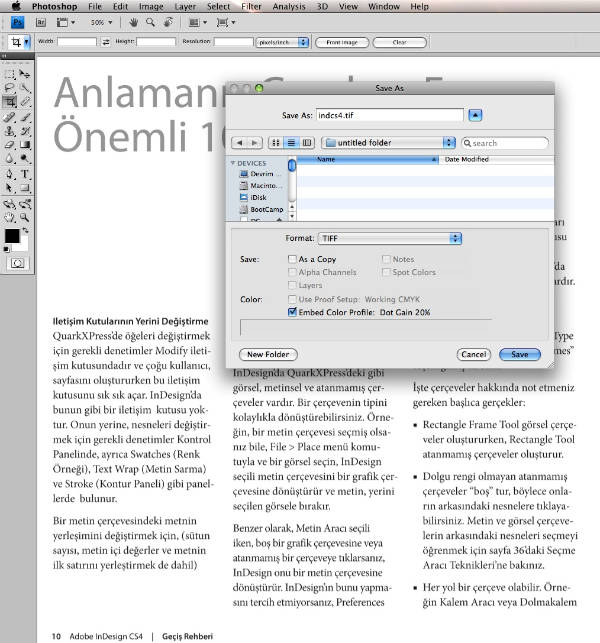600x643 pixels.
Task: Open the untitled folder location dropdown
Action: (x=388, y=143)
